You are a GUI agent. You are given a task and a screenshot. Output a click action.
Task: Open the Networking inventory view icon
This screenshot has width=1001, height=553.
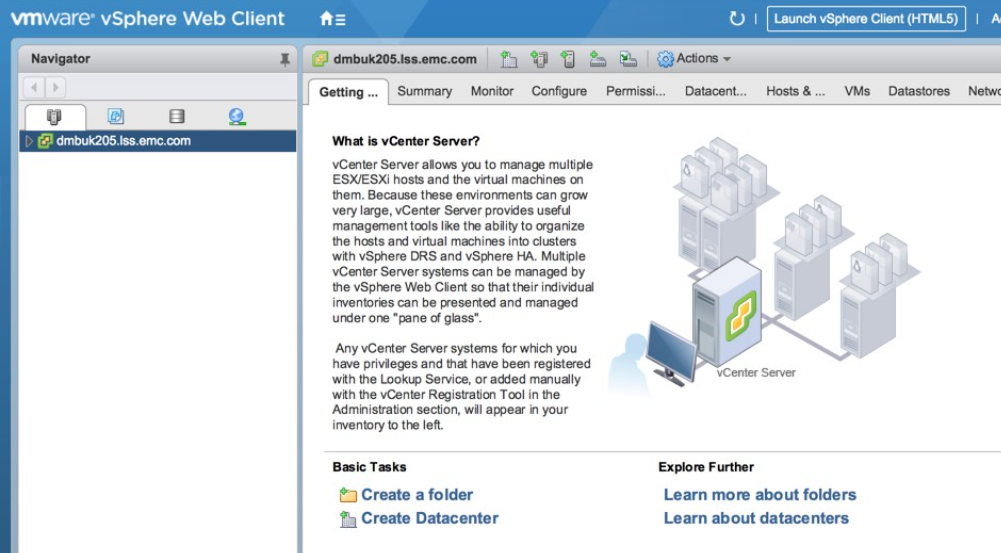pyautogui.click(x=236, y=117)
